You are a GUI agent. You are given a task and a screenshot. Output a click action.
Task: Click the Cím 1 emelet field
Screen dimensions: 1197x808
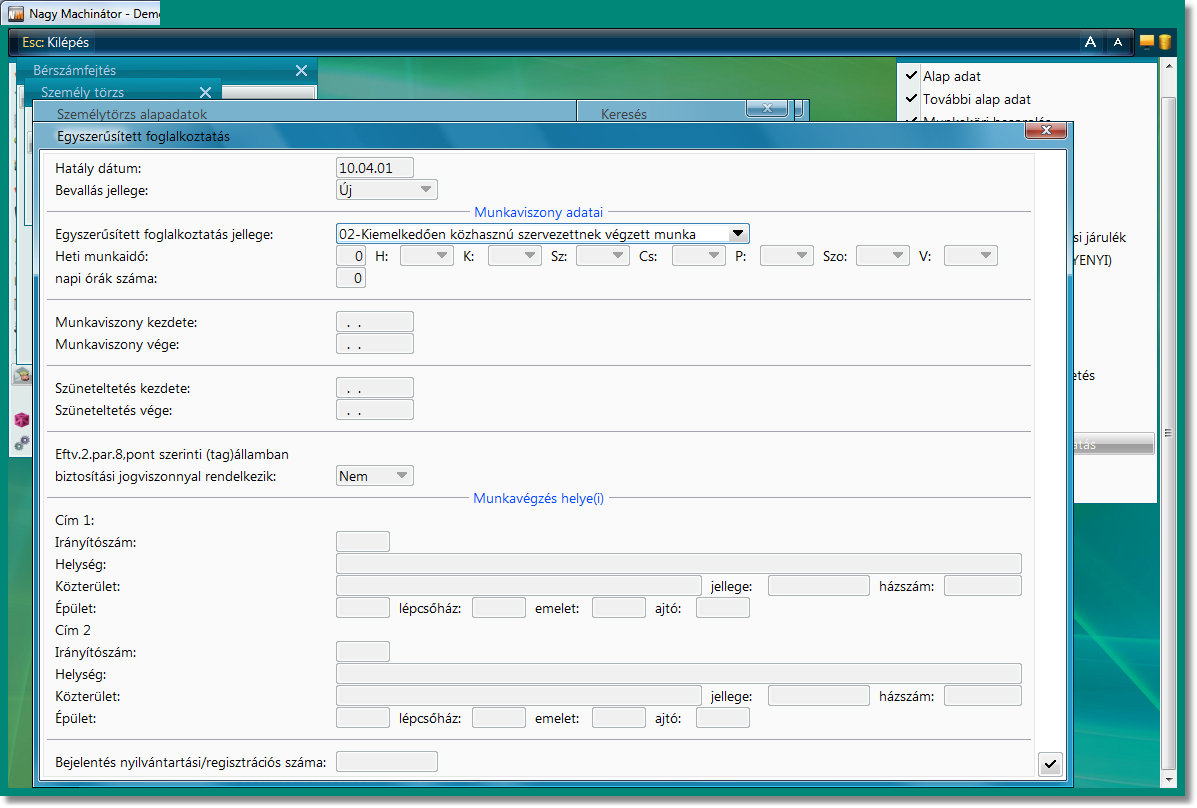(619, 608)
